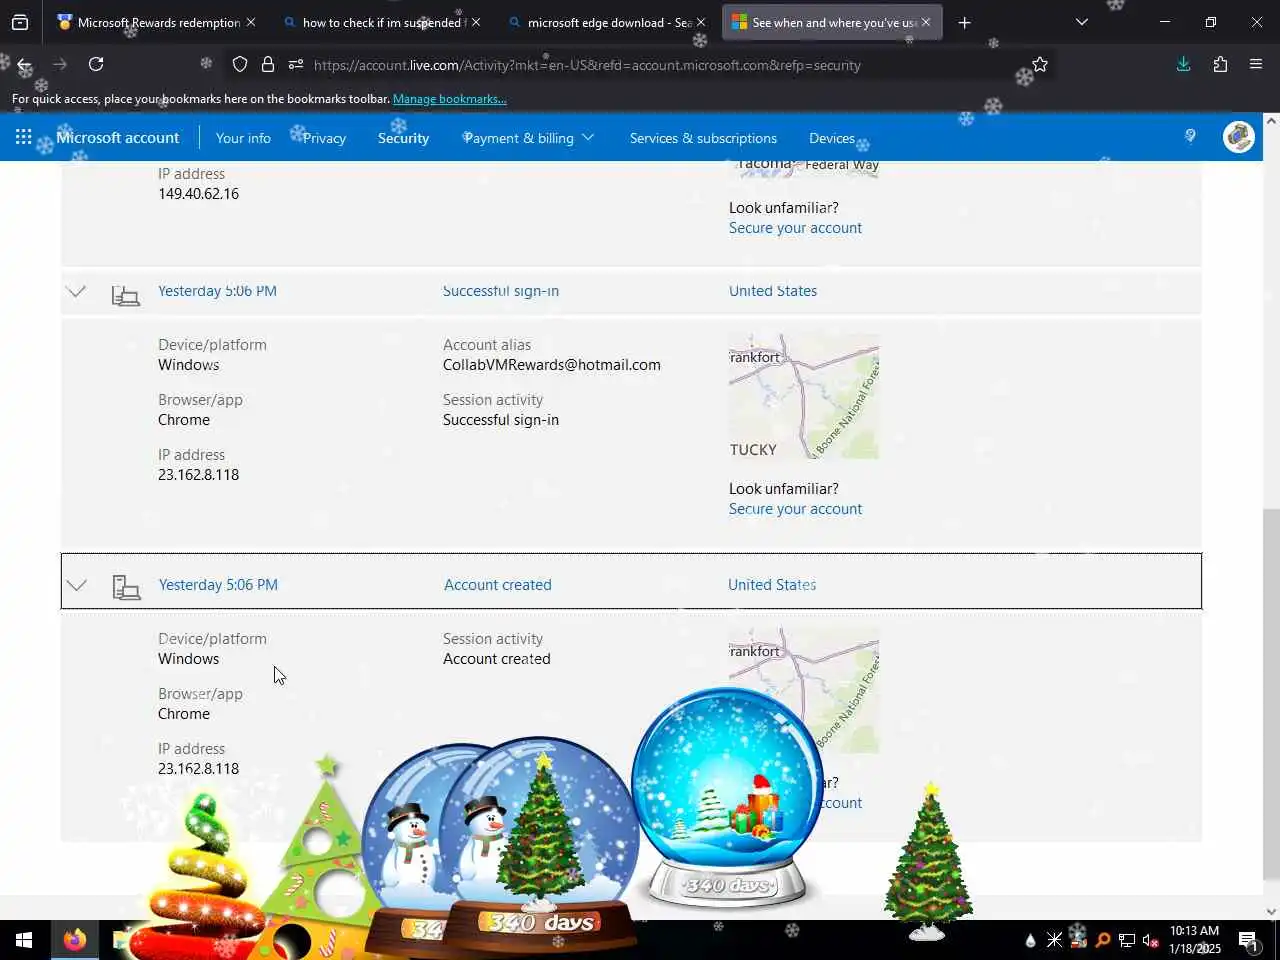
Task: Open Security section
Action: click(x=403, y=138)
